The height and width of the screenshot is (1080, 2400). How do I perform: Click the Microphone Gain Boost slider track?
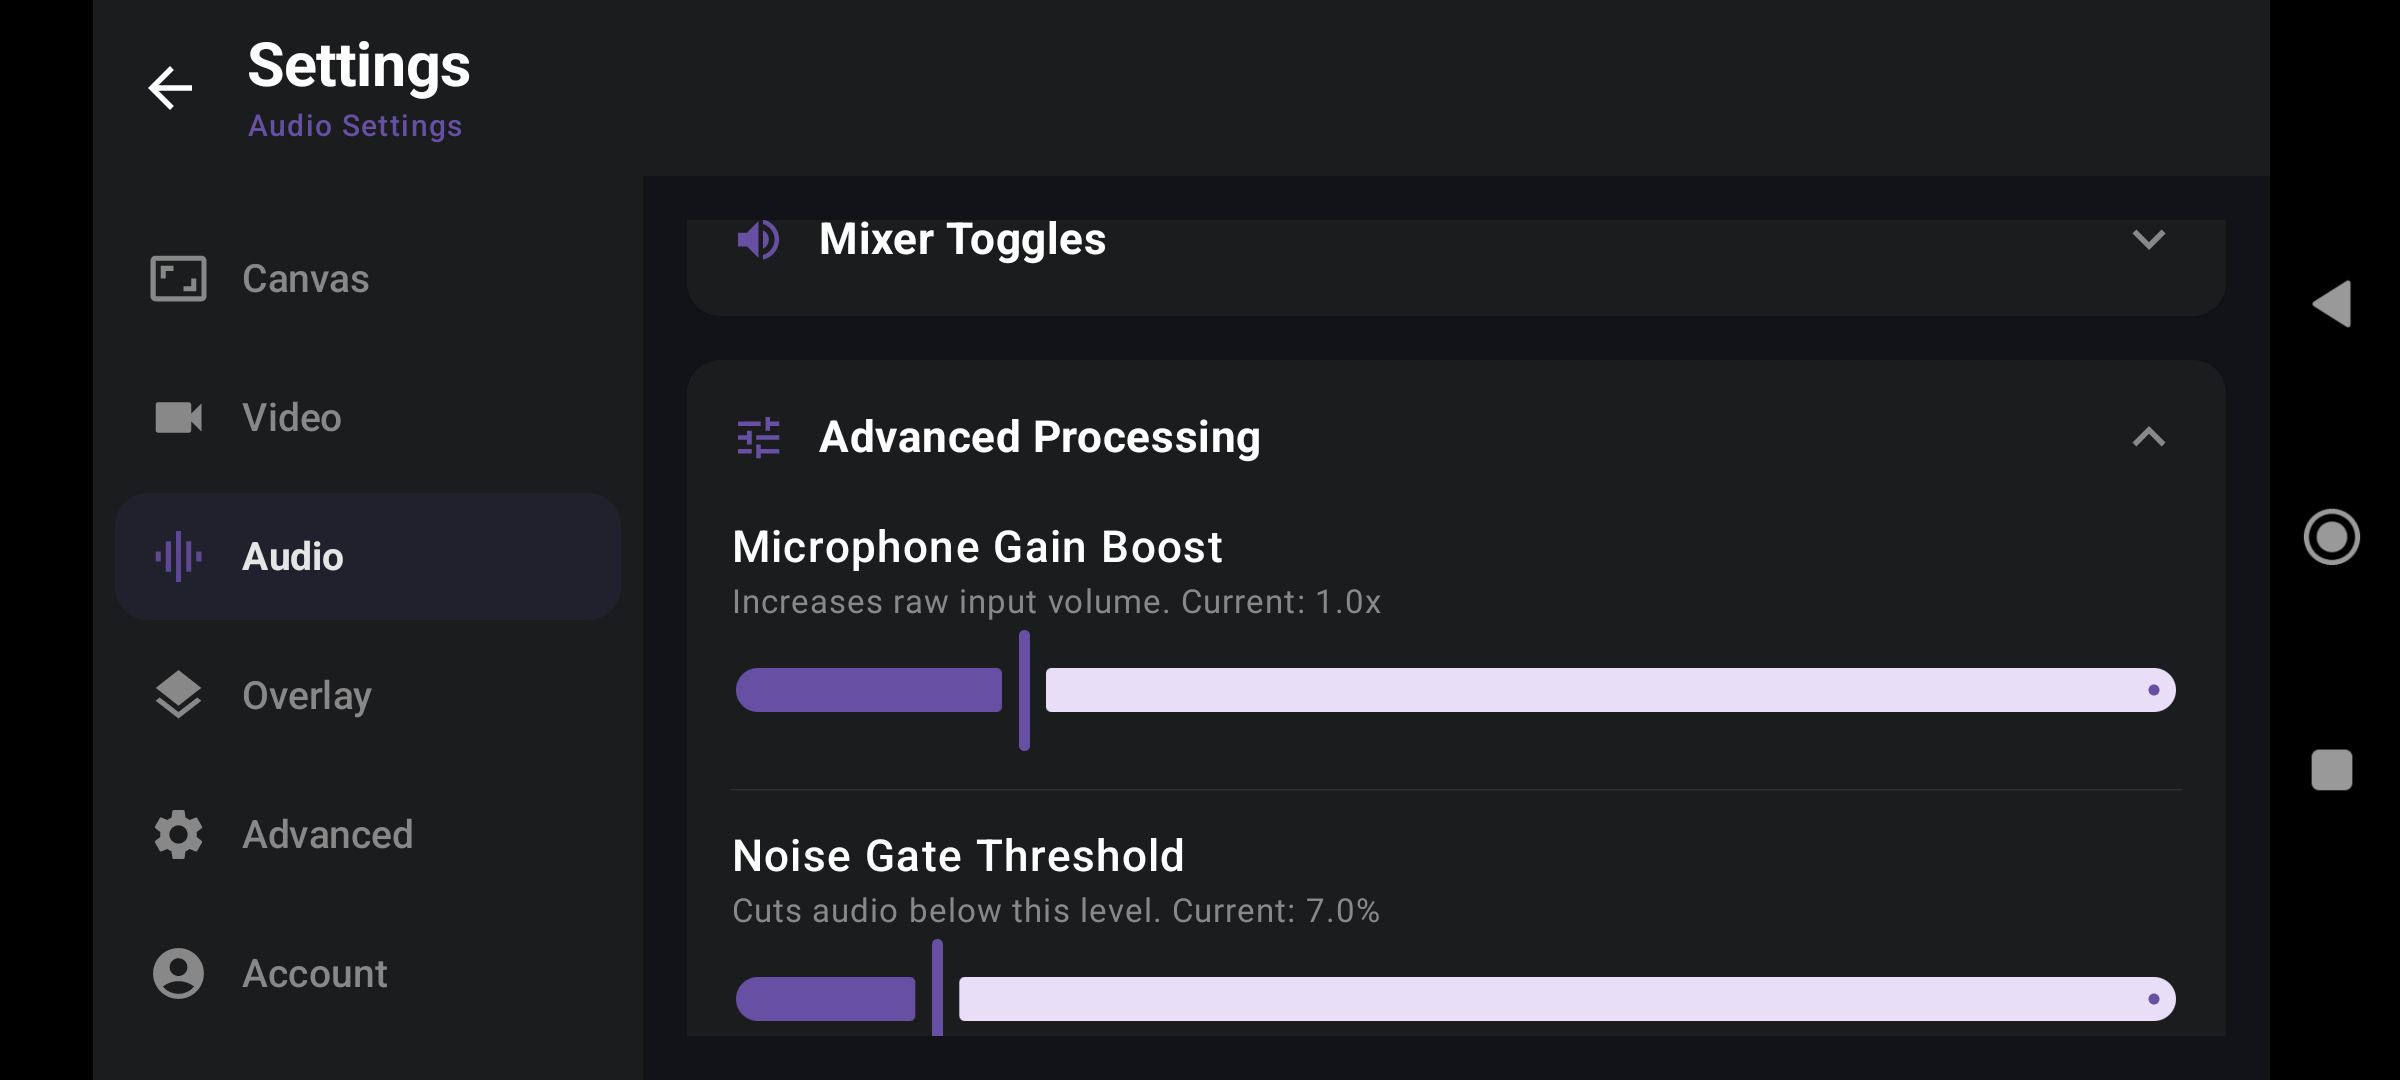(1456, 690)
